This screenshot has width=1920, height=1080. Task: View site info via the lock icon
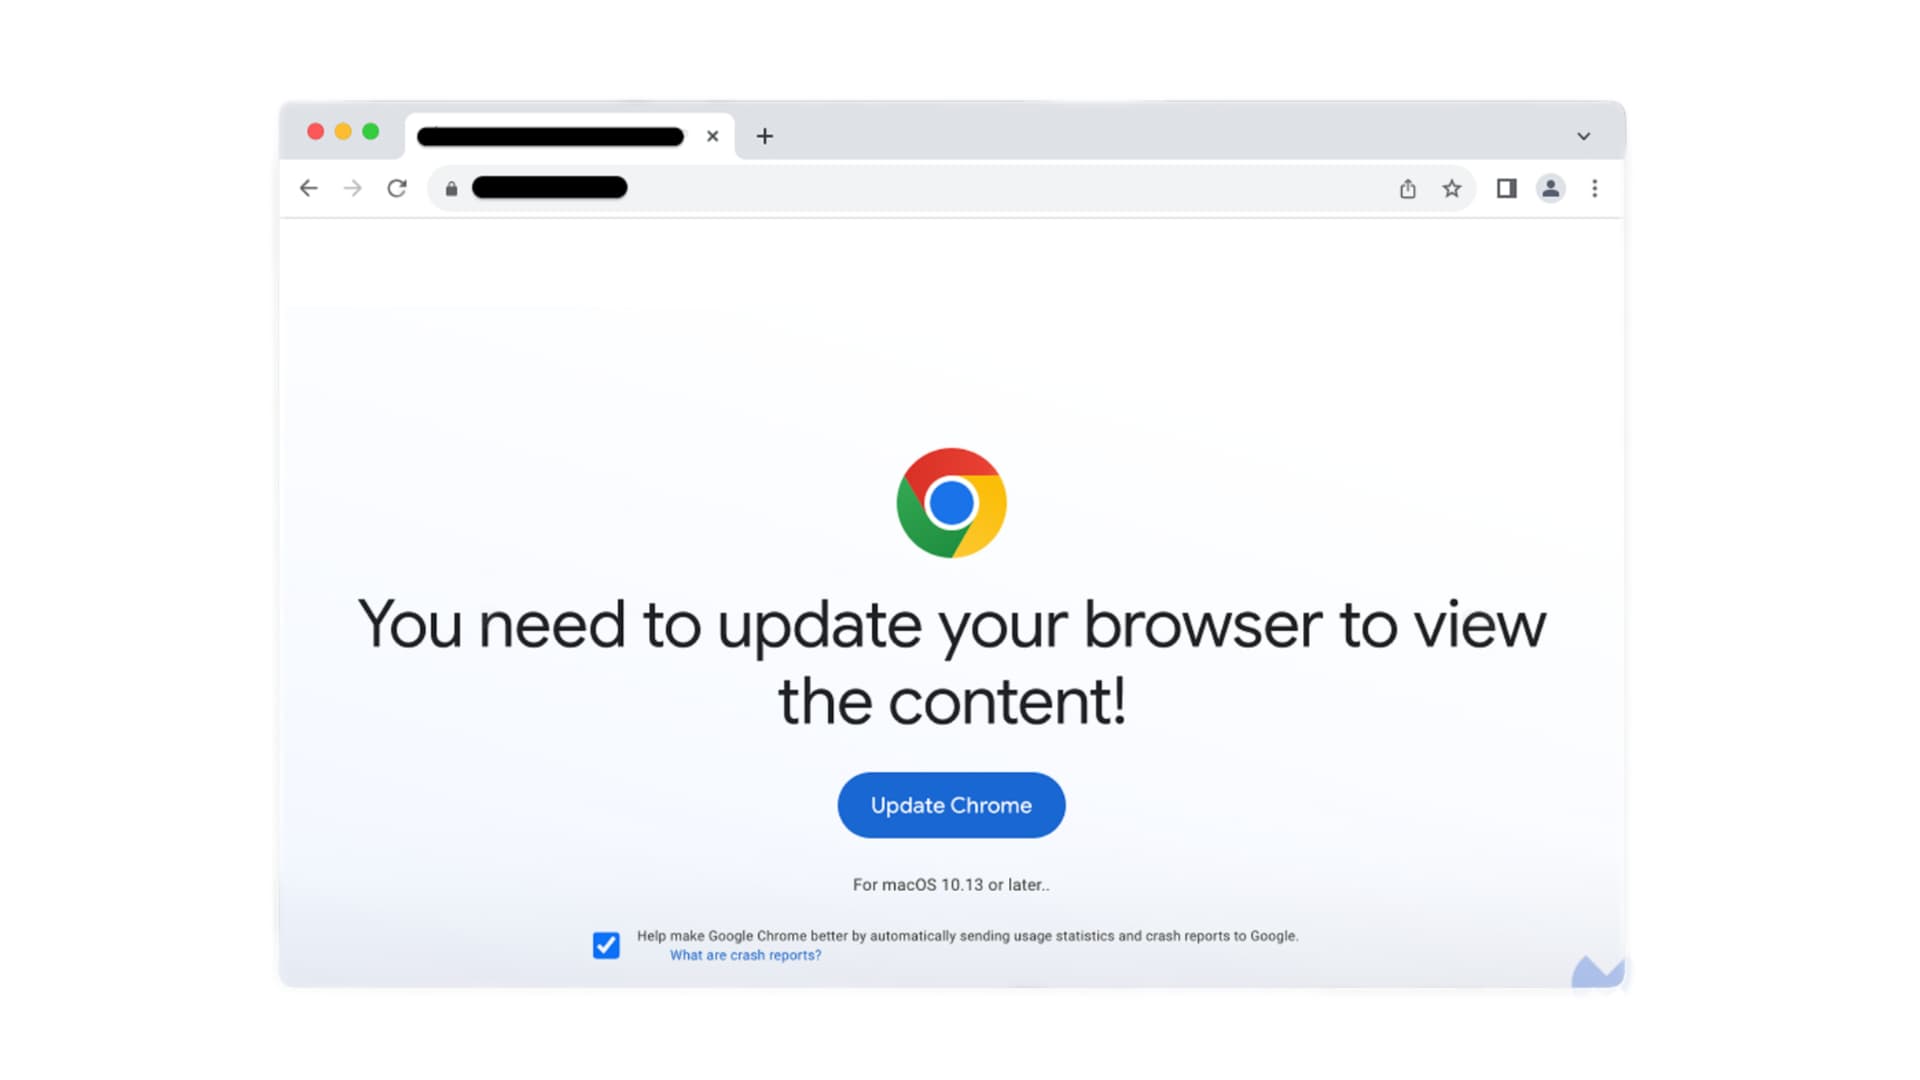451,188
